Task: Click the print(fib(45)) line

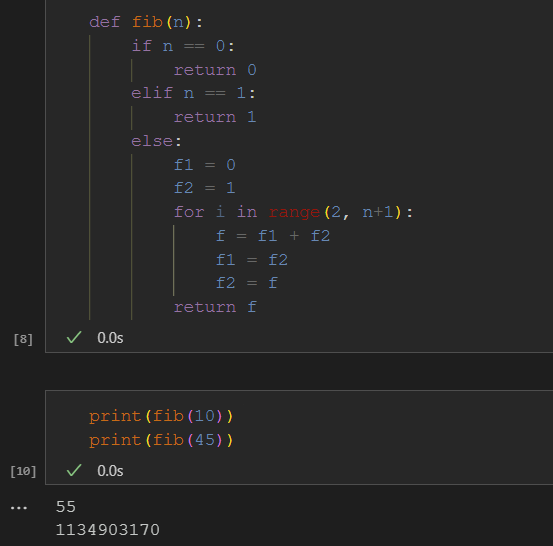Action: 161,440
